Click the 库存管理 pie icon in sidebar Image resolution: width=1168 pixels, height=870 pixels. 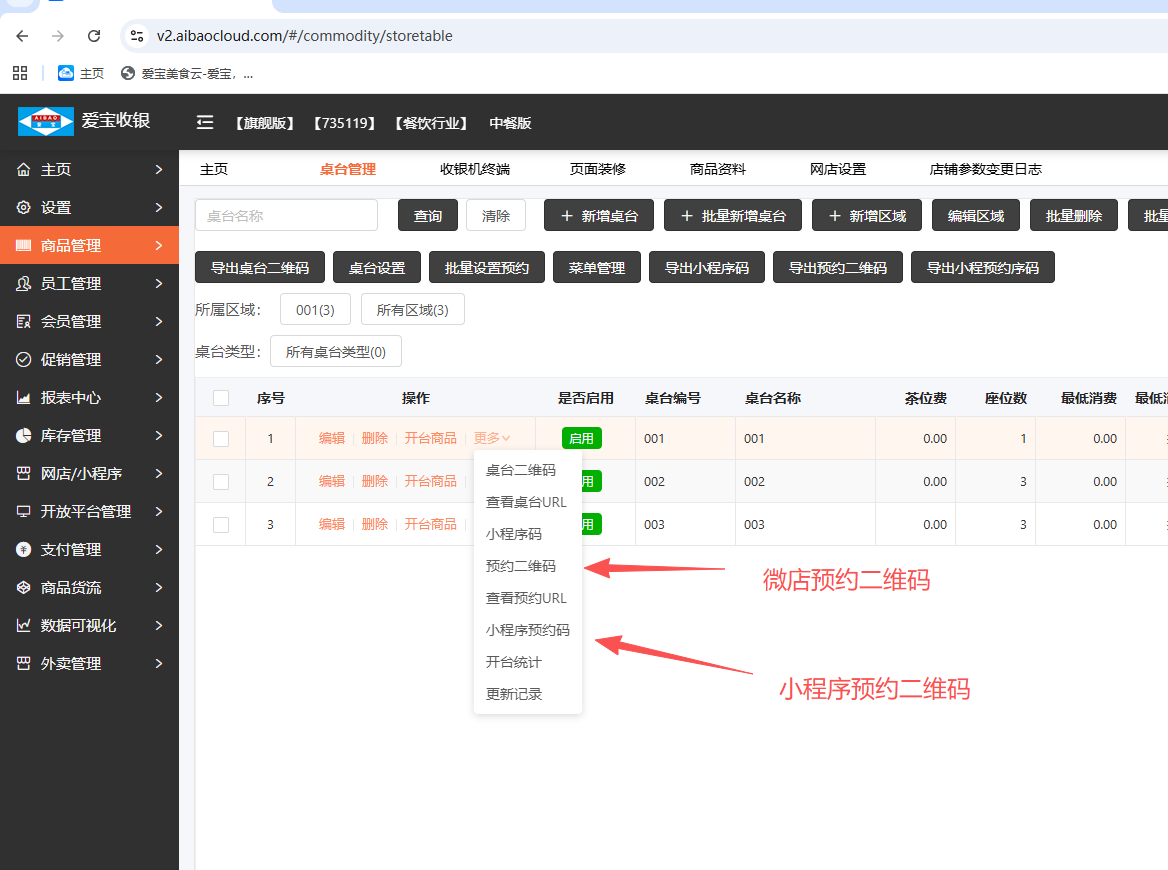click(x=24, y=436)
